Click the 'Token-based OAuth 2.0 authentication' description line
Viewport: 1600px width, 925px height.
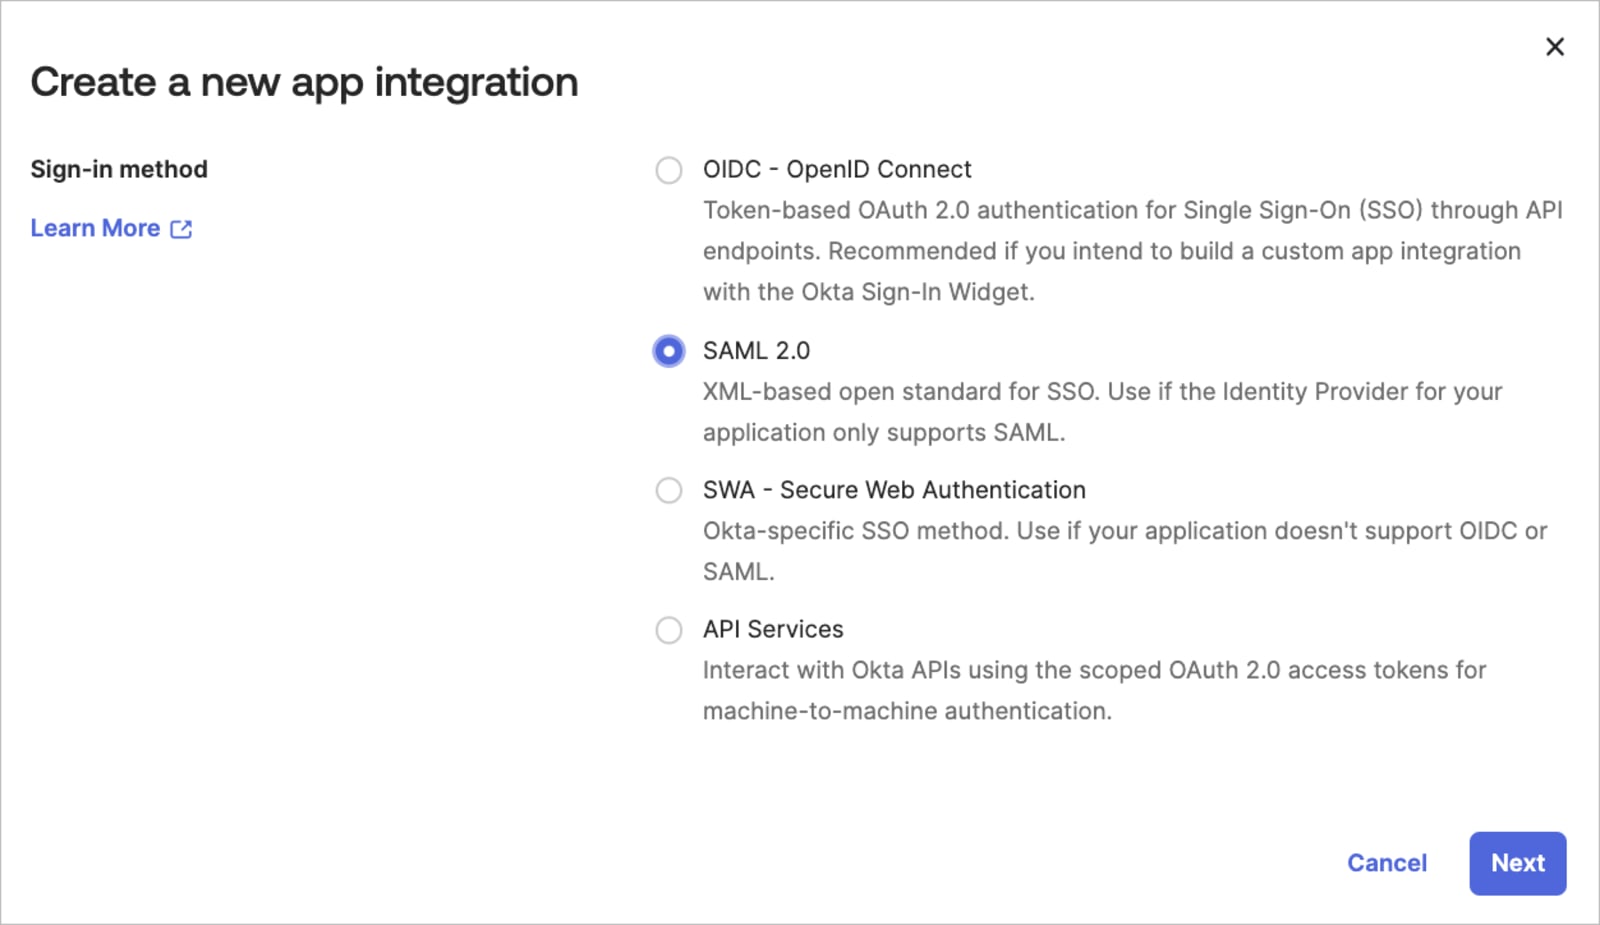(1132, 210)
